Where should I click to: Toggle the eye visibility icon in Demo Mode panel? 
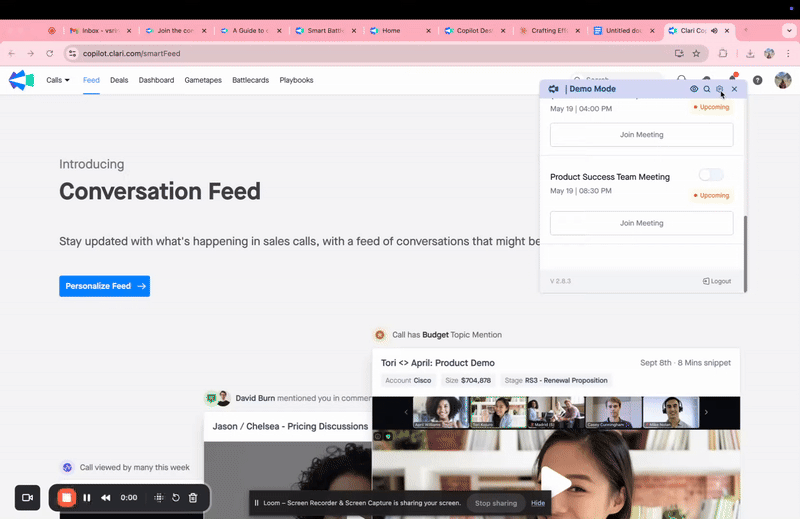click(x=694, y=89)
